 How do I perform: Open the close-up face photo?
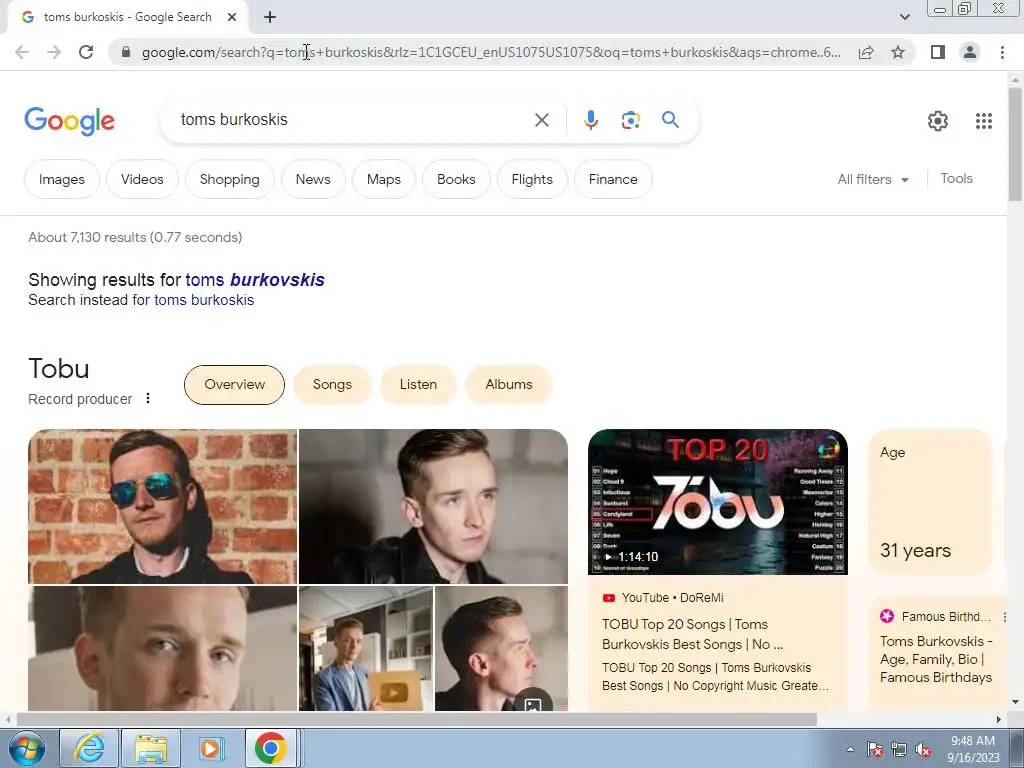point(163,648)
